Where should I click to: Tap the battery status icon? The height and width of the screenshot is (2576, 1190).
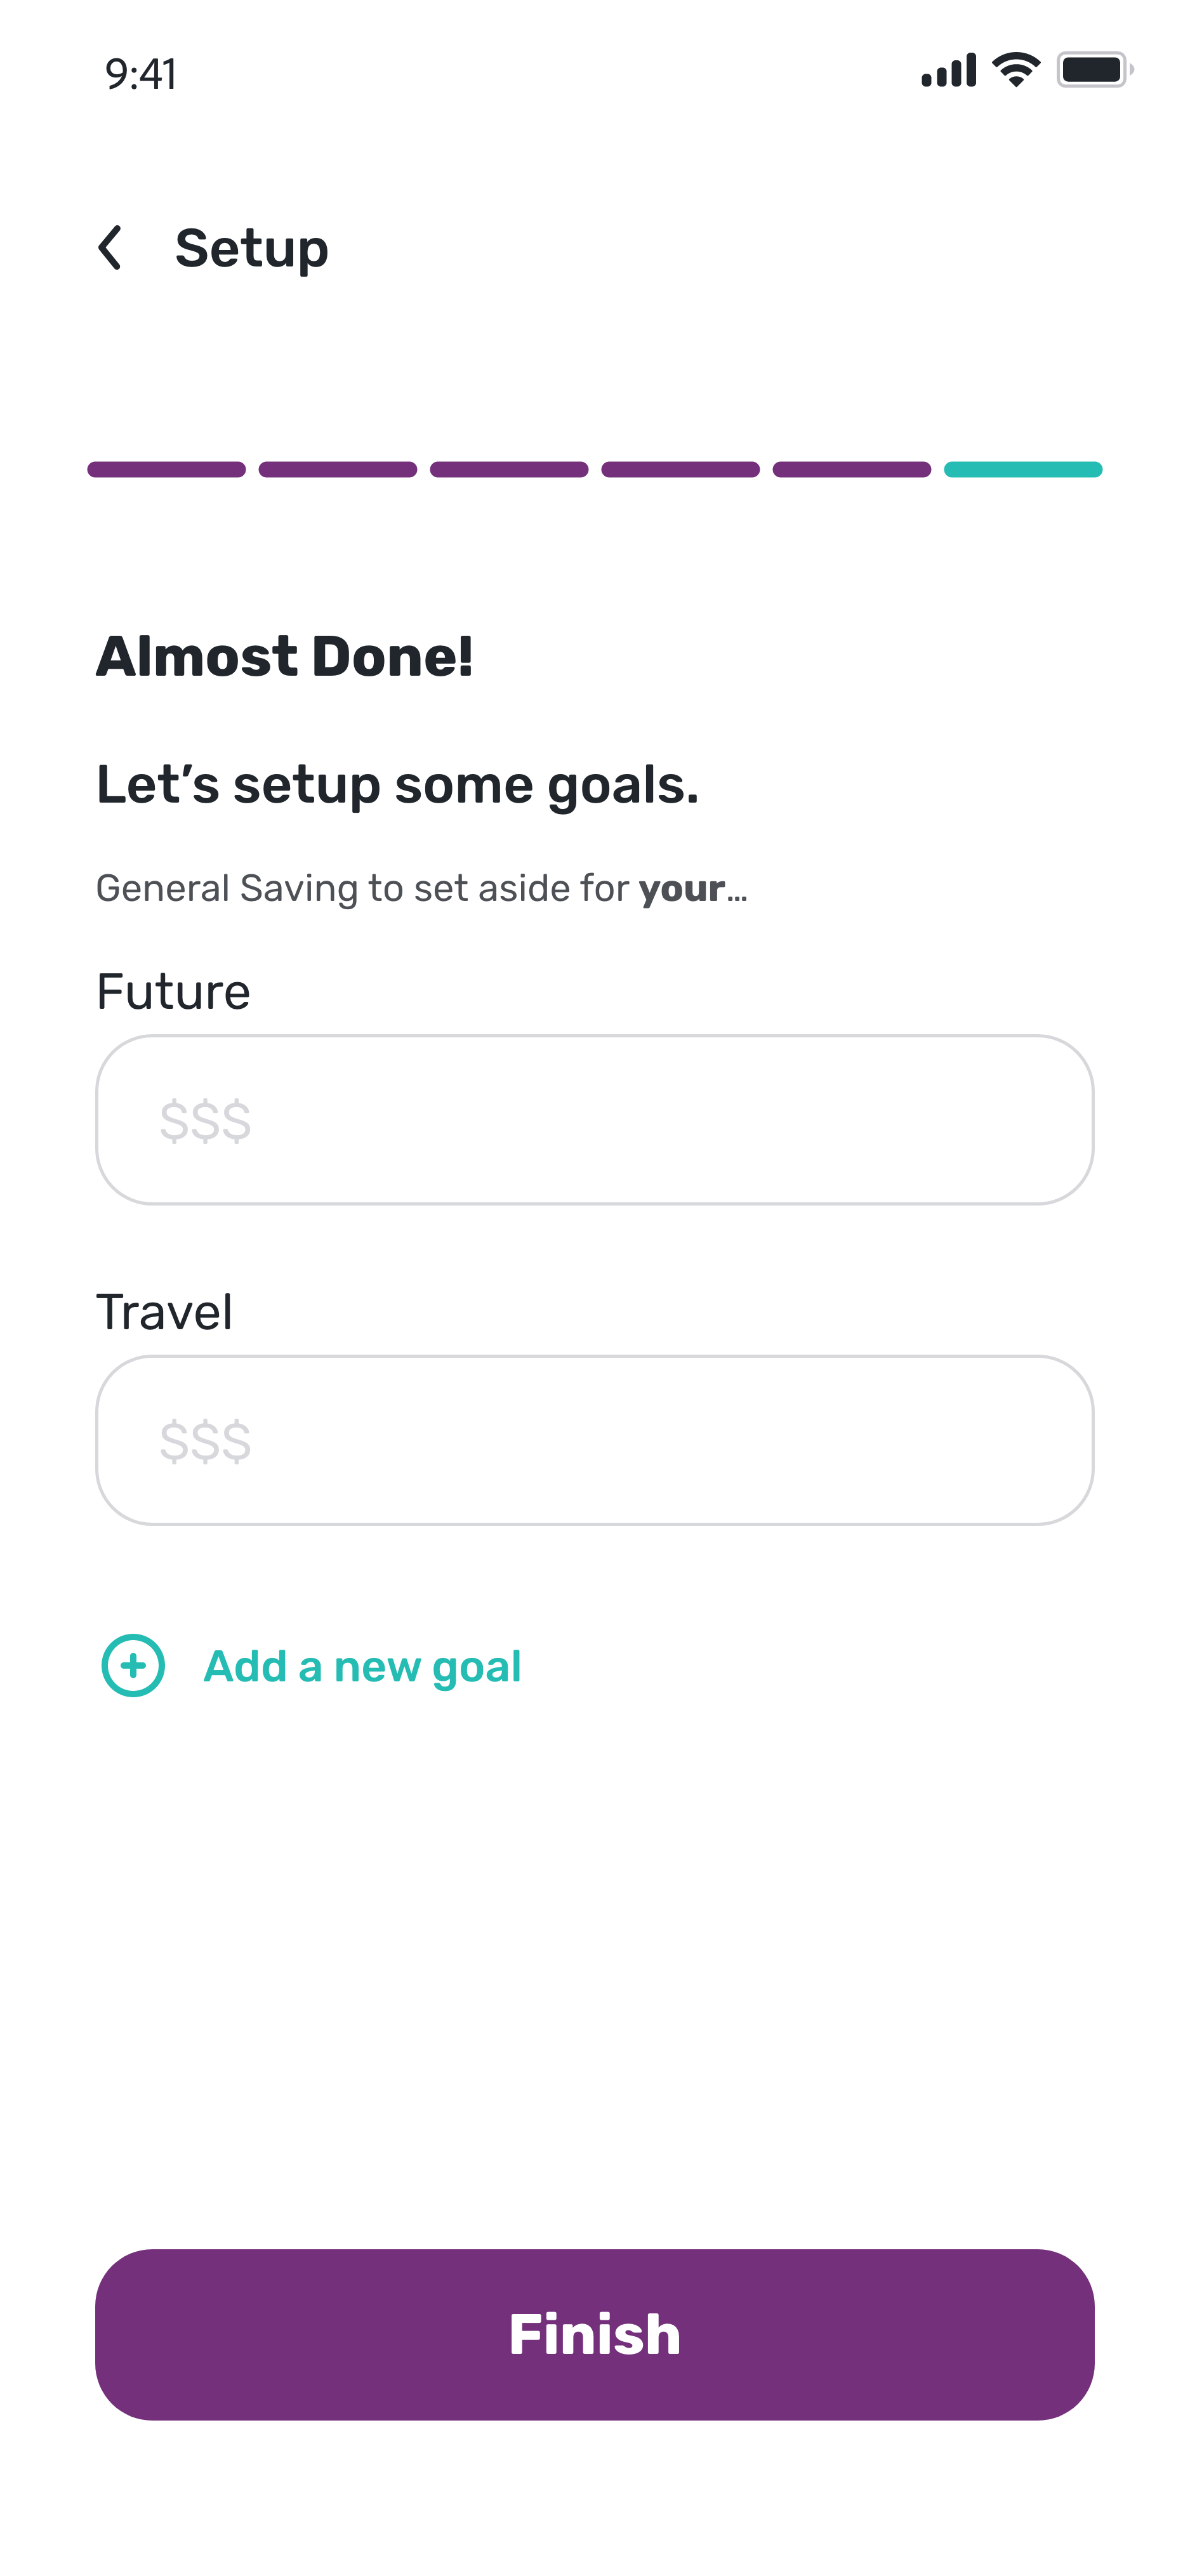coord(1094,70)
